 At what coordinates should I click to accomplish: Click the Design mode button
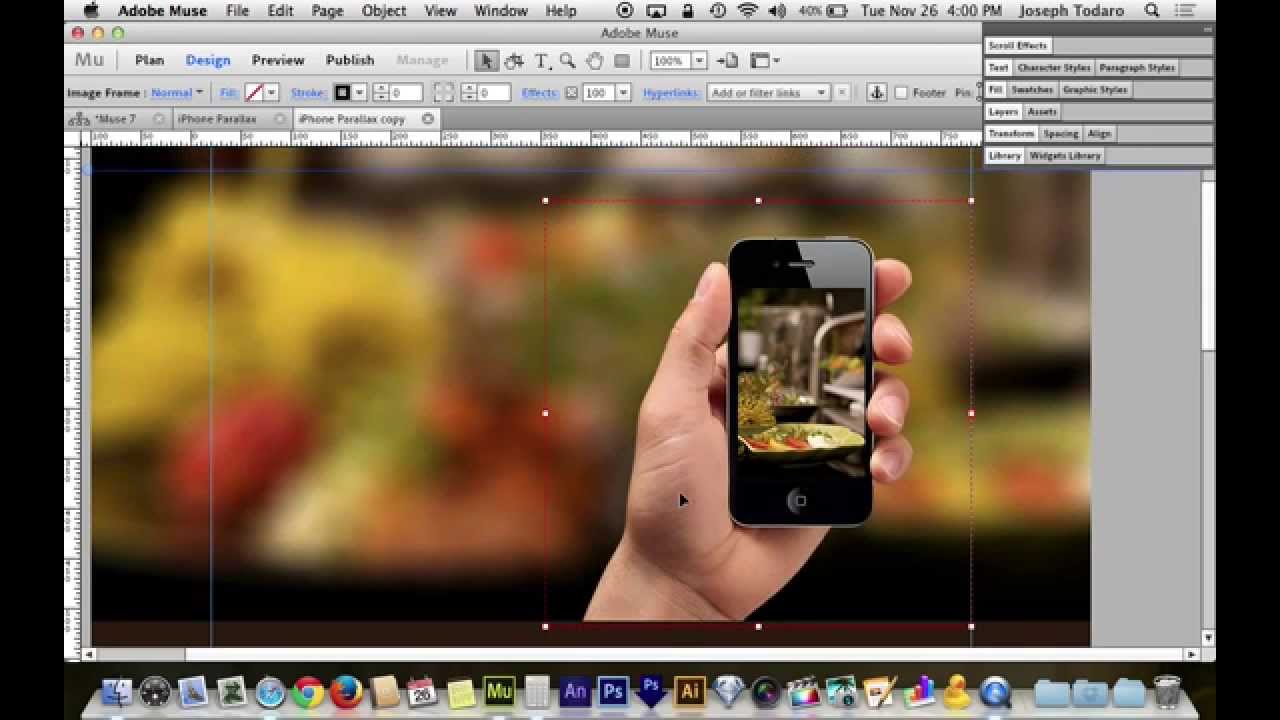[x=208, y=61]
